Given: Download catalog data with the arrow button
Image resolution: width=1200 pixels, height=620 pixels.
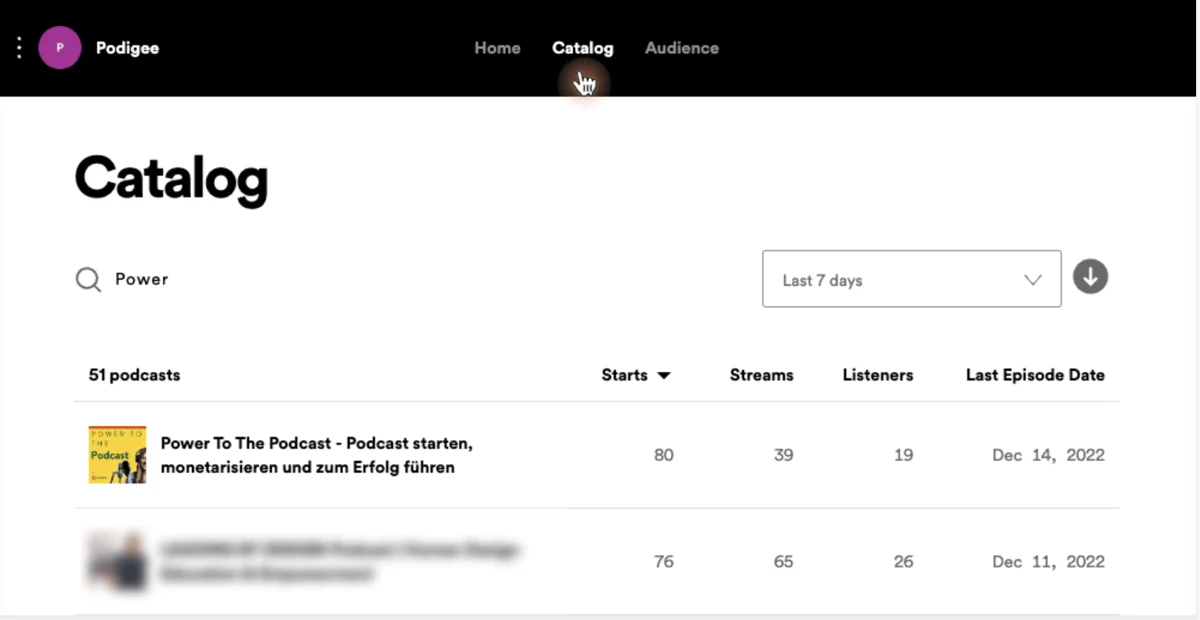Looking at the screenshot, I should point(1090,276).
